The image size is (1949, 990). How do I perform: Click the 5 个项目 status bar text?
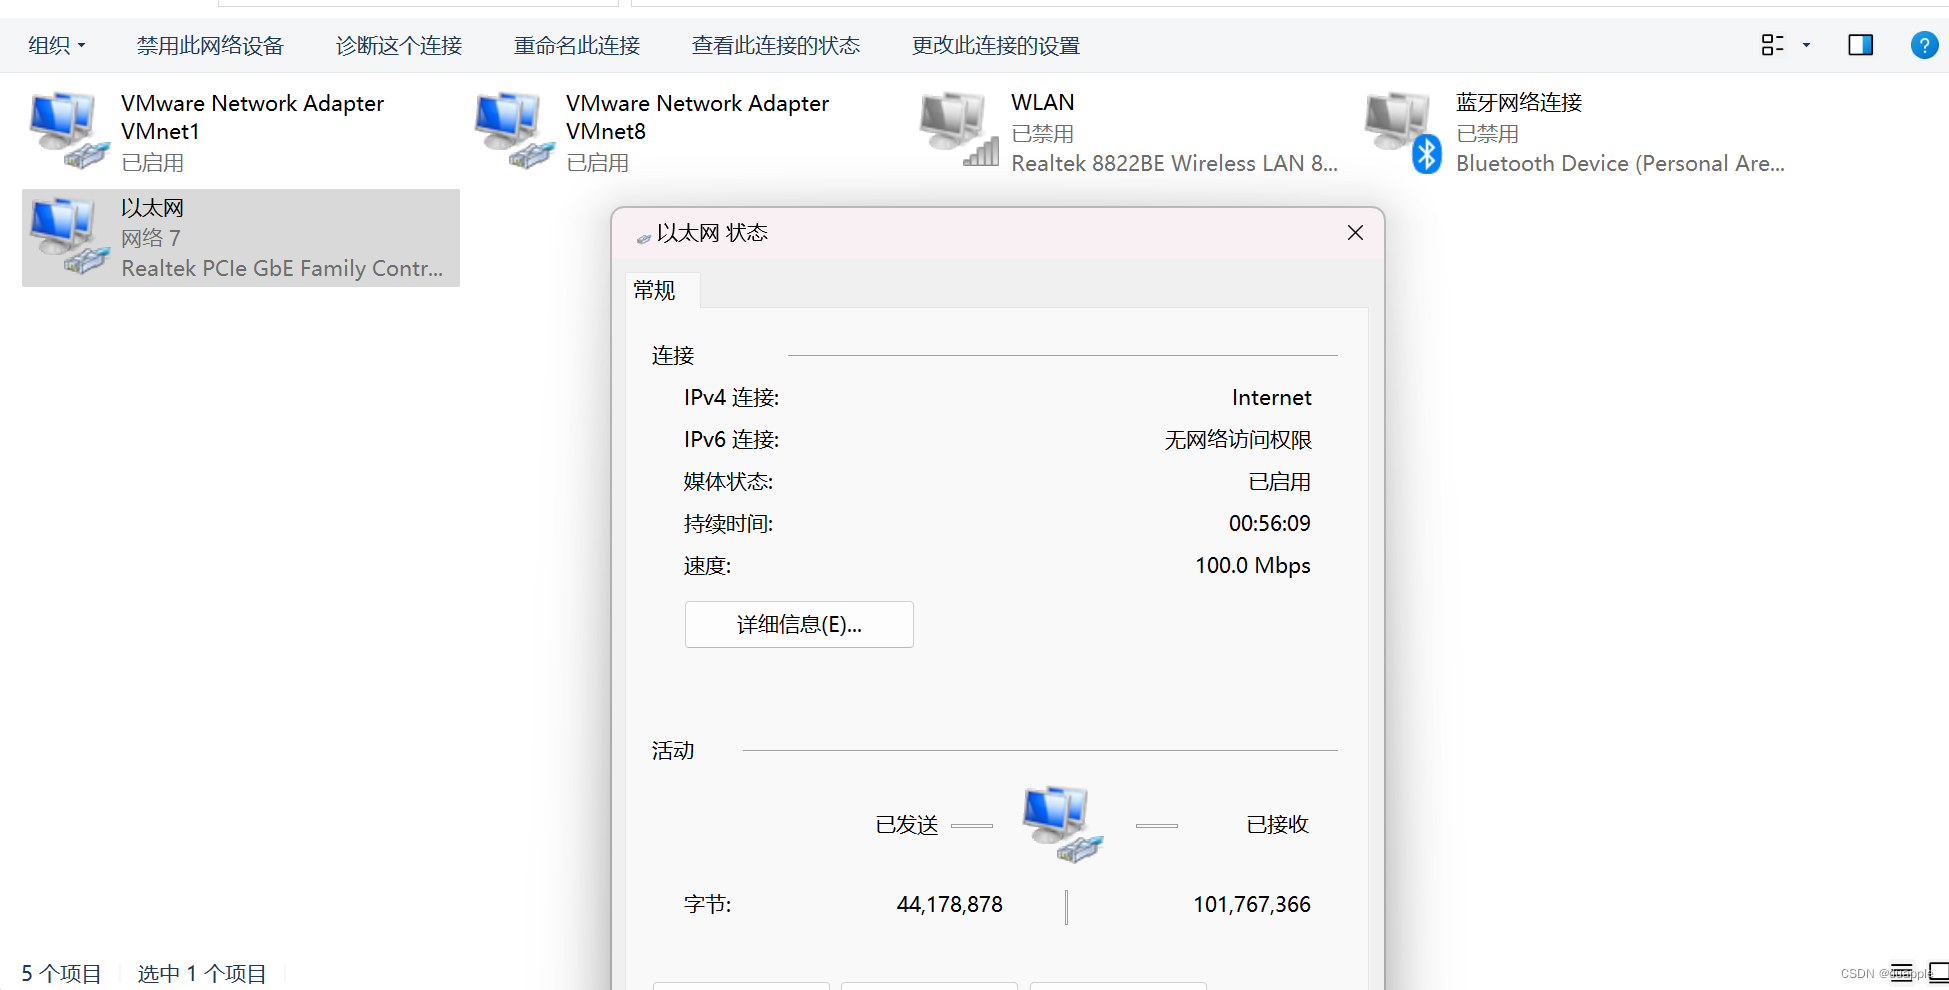point(61,974)
